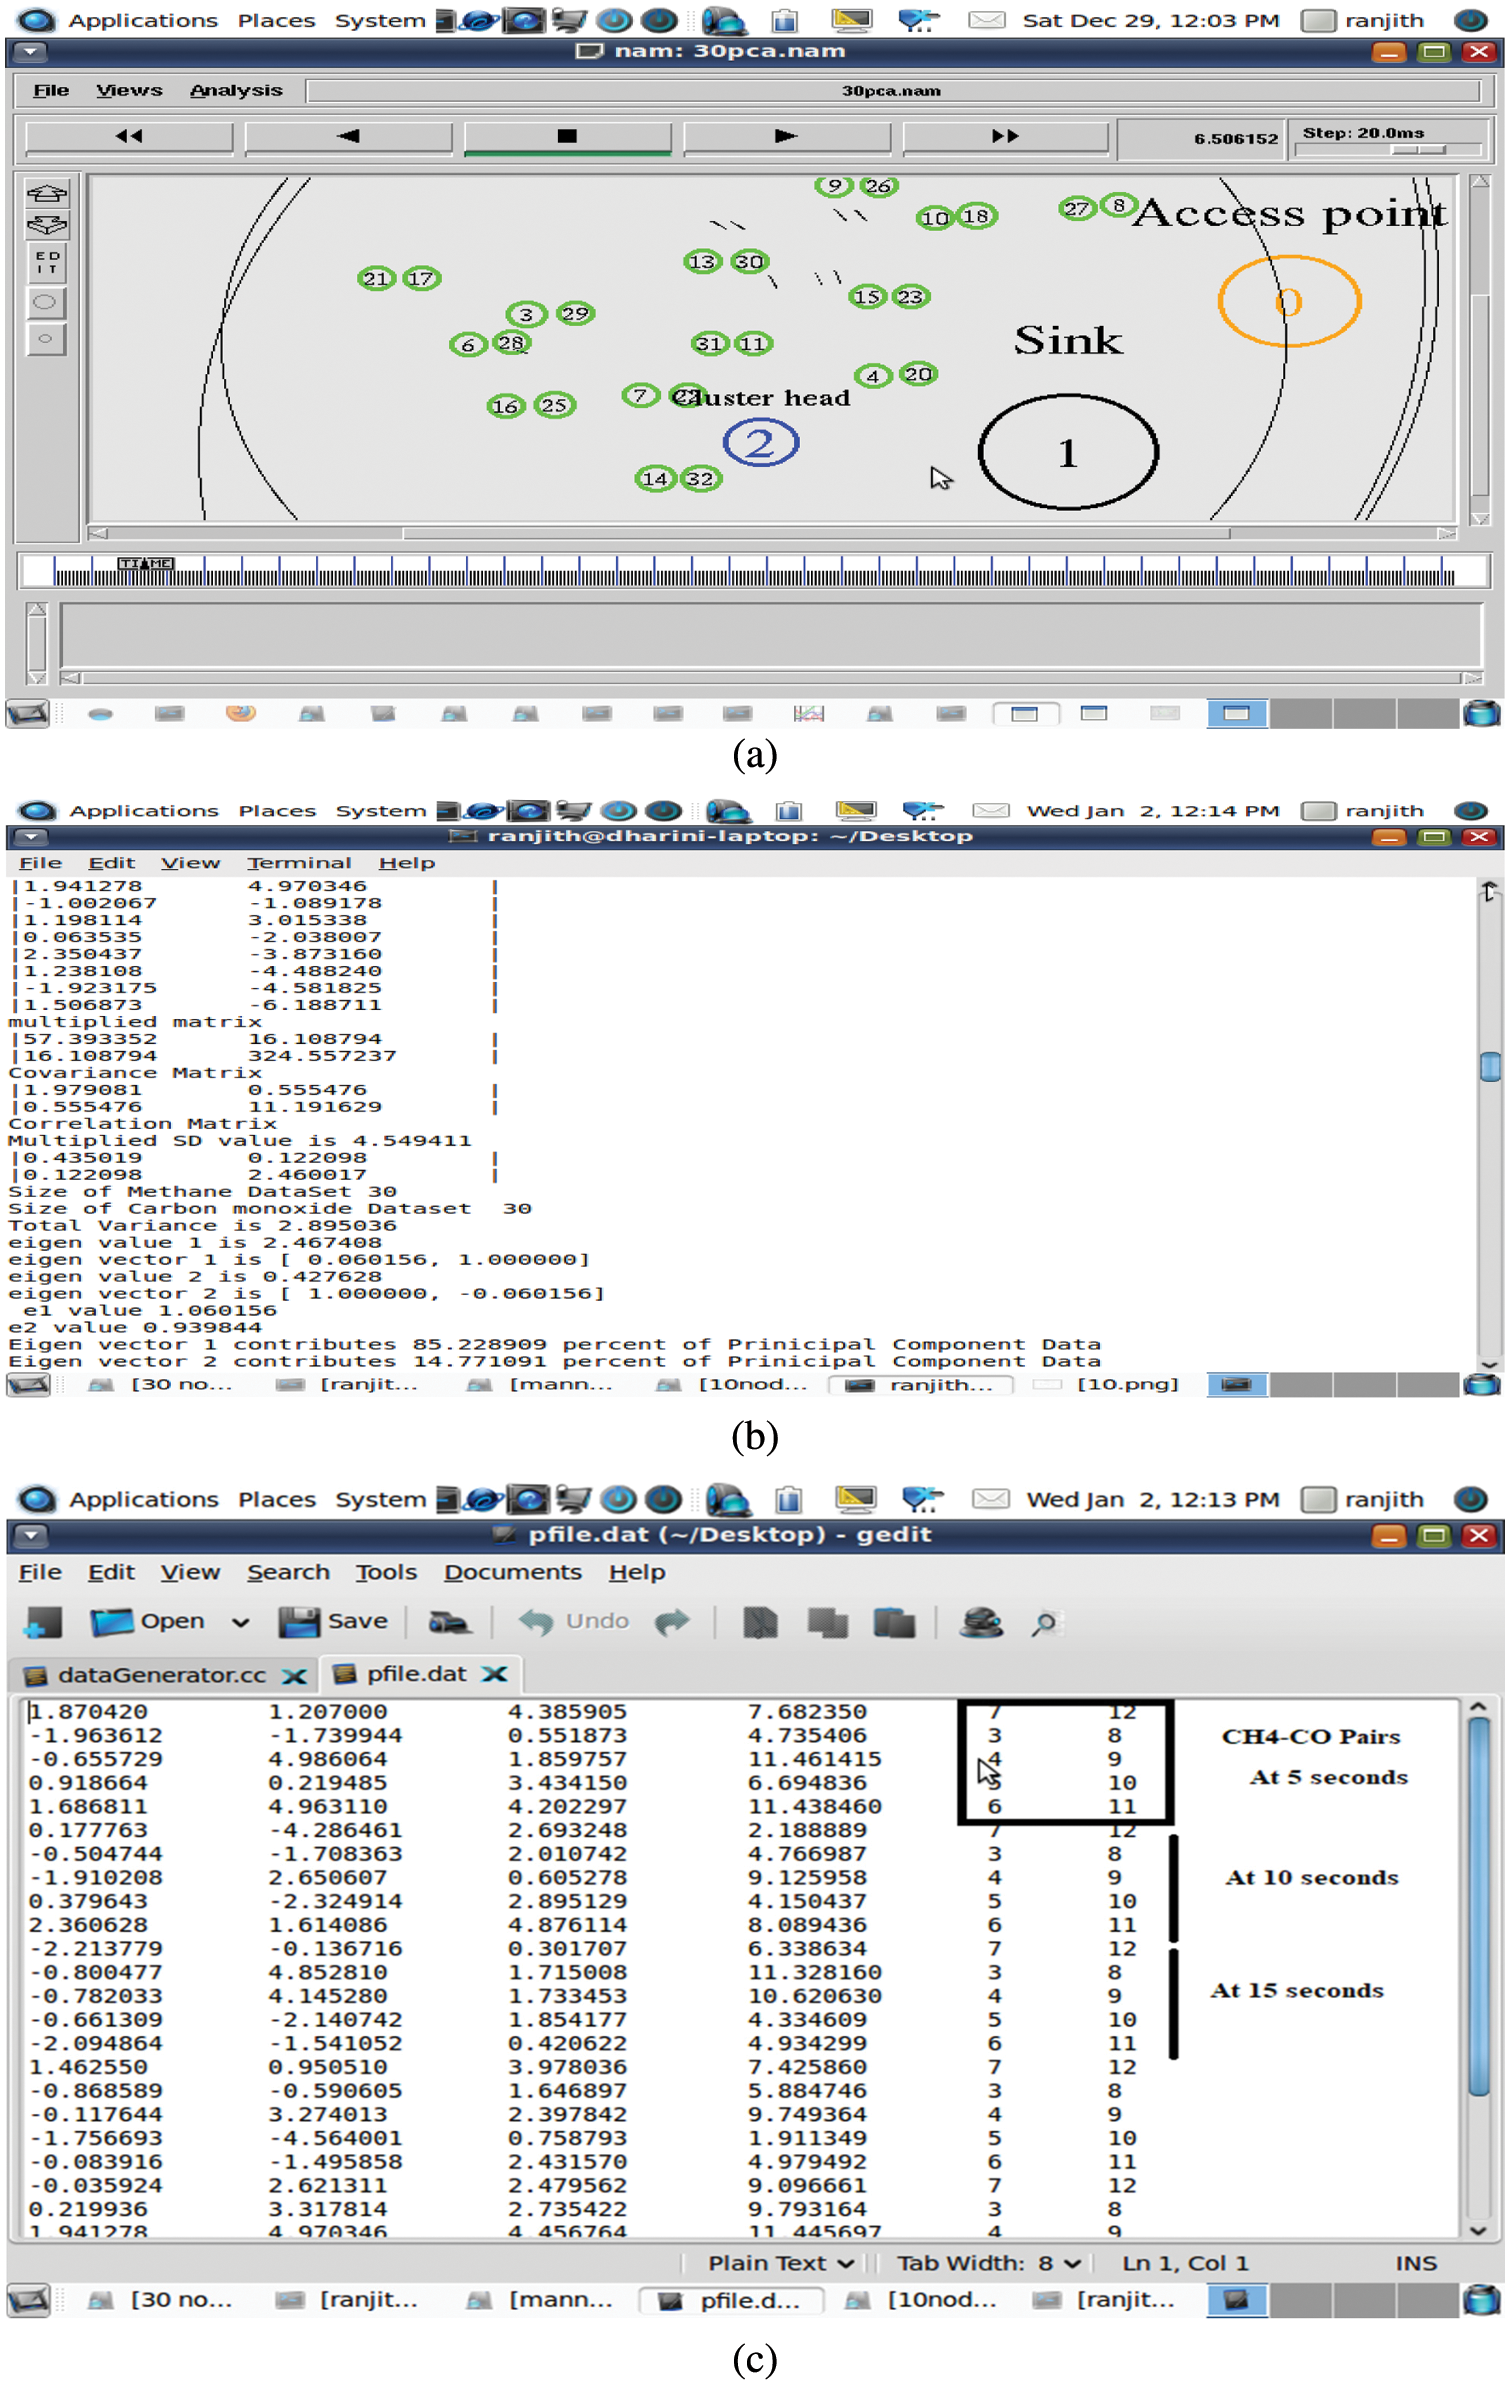The image size is (1510, 2388).
Task: Expand the arrow next to Open in gedit
Action: (240, 1622)
